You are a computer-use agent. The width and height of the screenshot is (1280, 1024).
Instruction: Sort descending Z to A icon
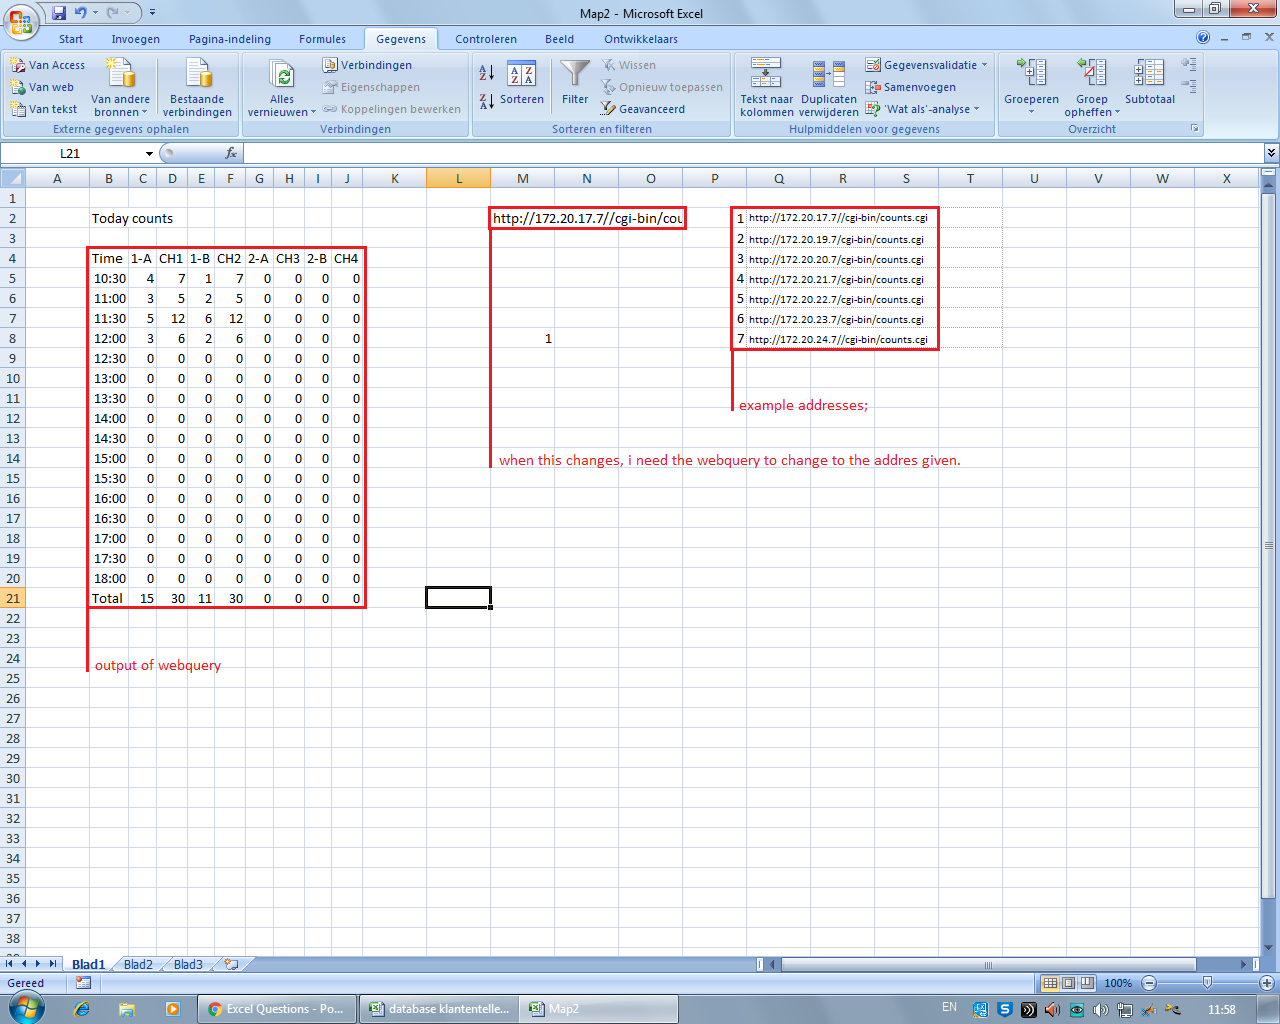tap(487, 101)
